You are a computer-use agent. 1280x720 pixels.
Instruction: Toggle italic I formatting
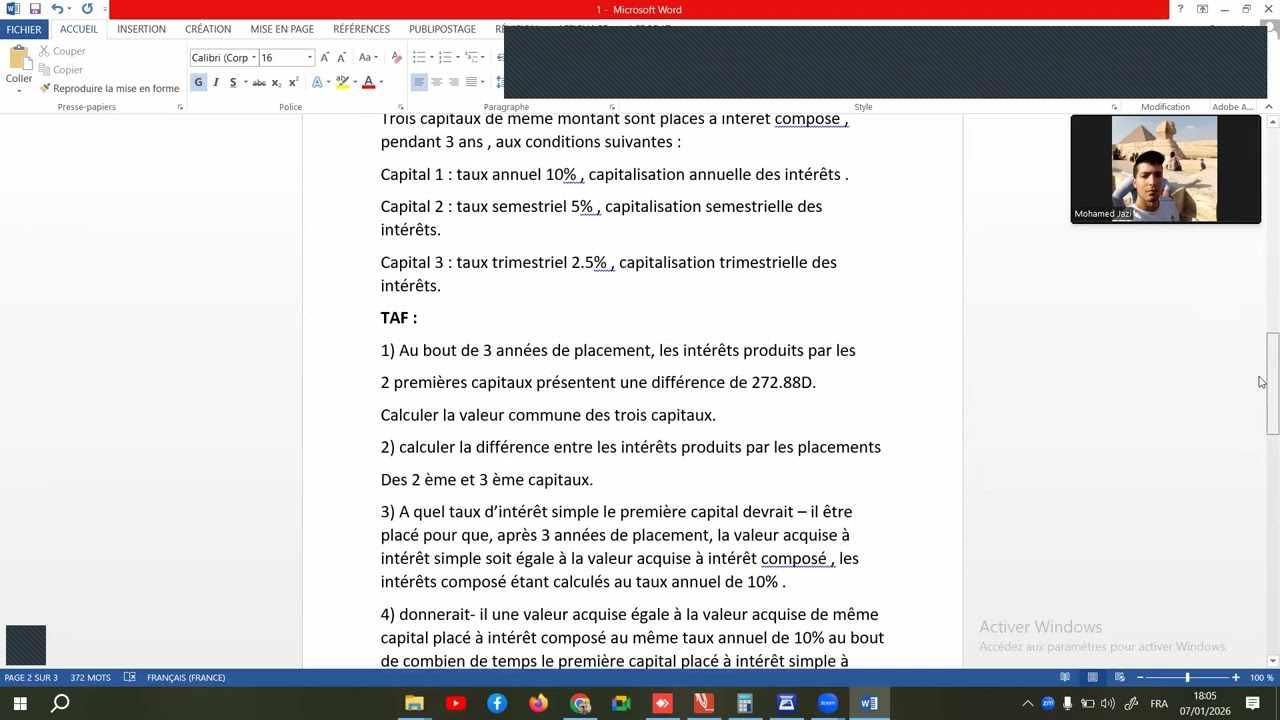click(216, 82)
